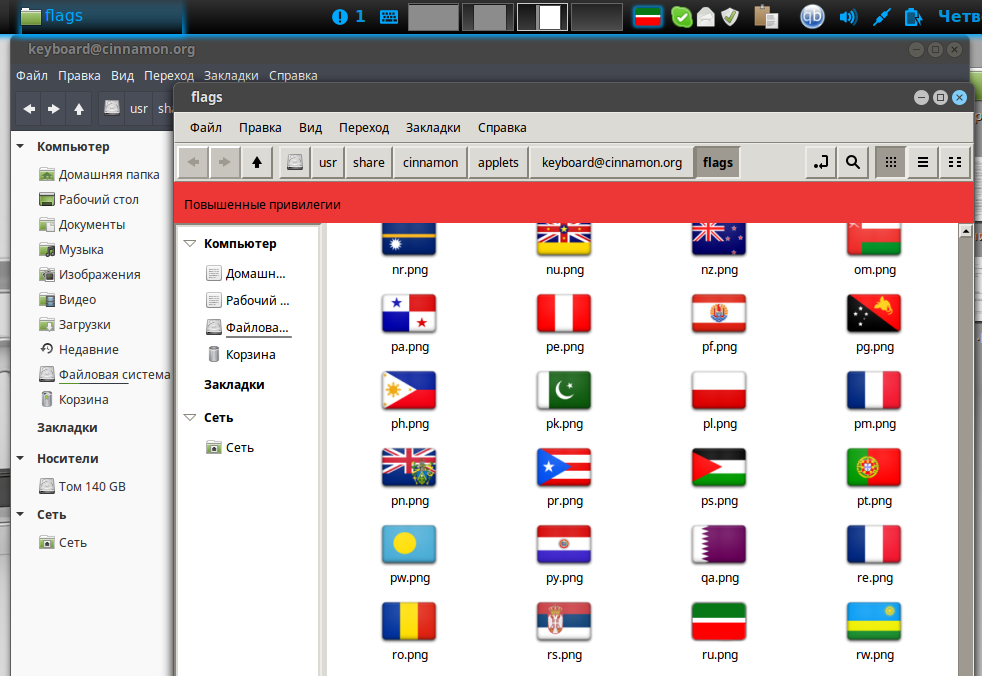The image size is (982, 676).
Task: Collapse the Компьютер section in flags sidebar
Action: pos(190,243)
